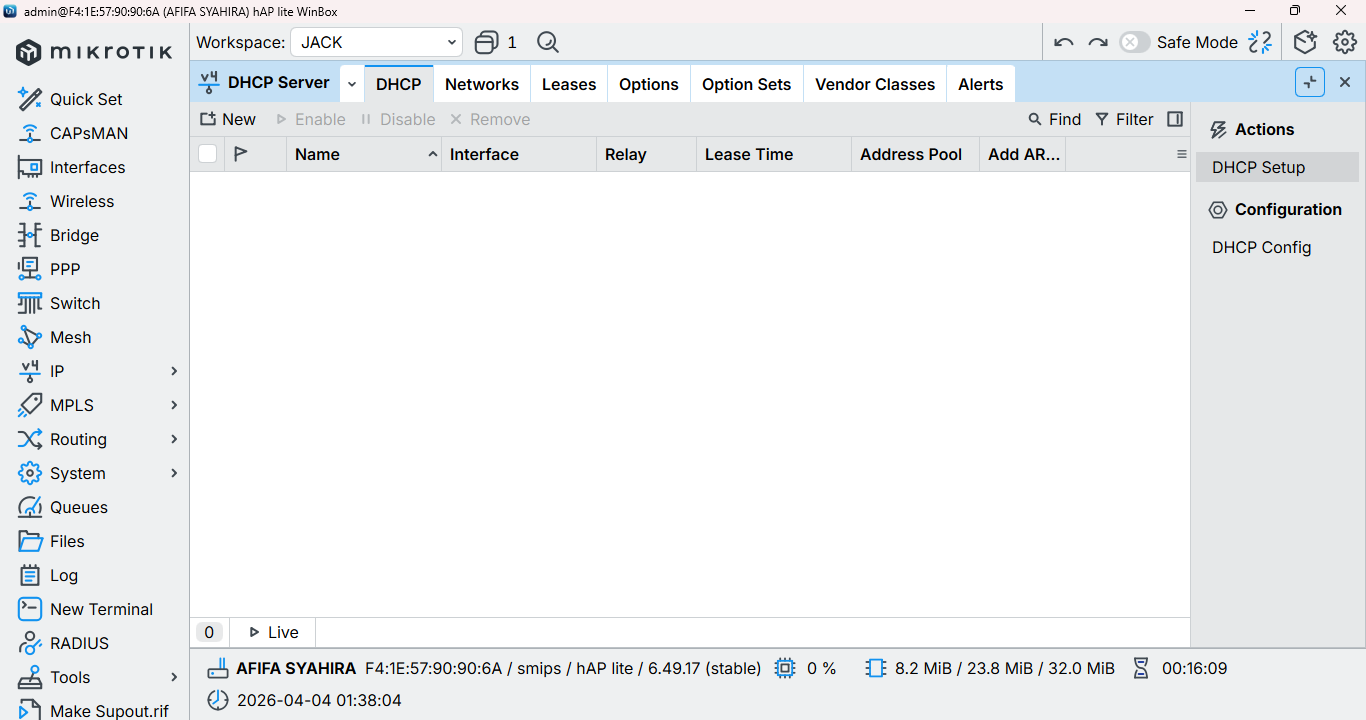The height and width of the screenshot is (720, 1366).
Task: Click the redo arrow icon
Action: pos(1098,42)
